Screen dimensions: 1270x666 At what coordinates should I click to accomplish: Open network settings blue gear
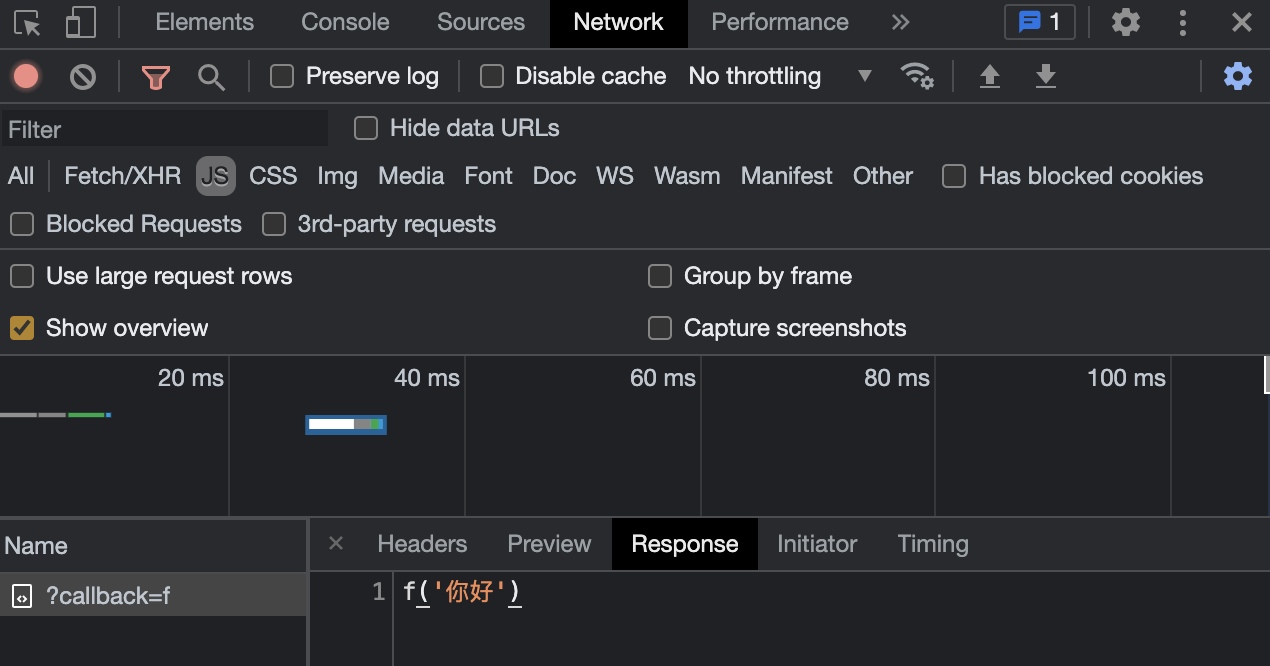[x=1238, y=76]
